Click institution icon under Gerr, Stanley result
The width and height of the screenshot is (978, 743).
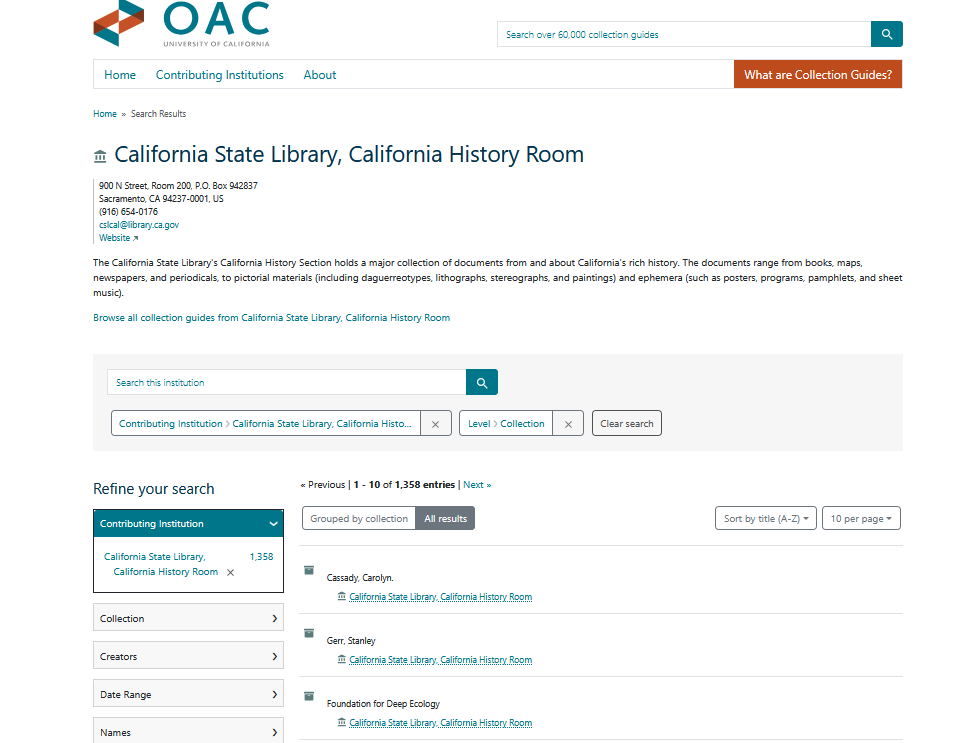pyautogui.click(x=341, y=659)
